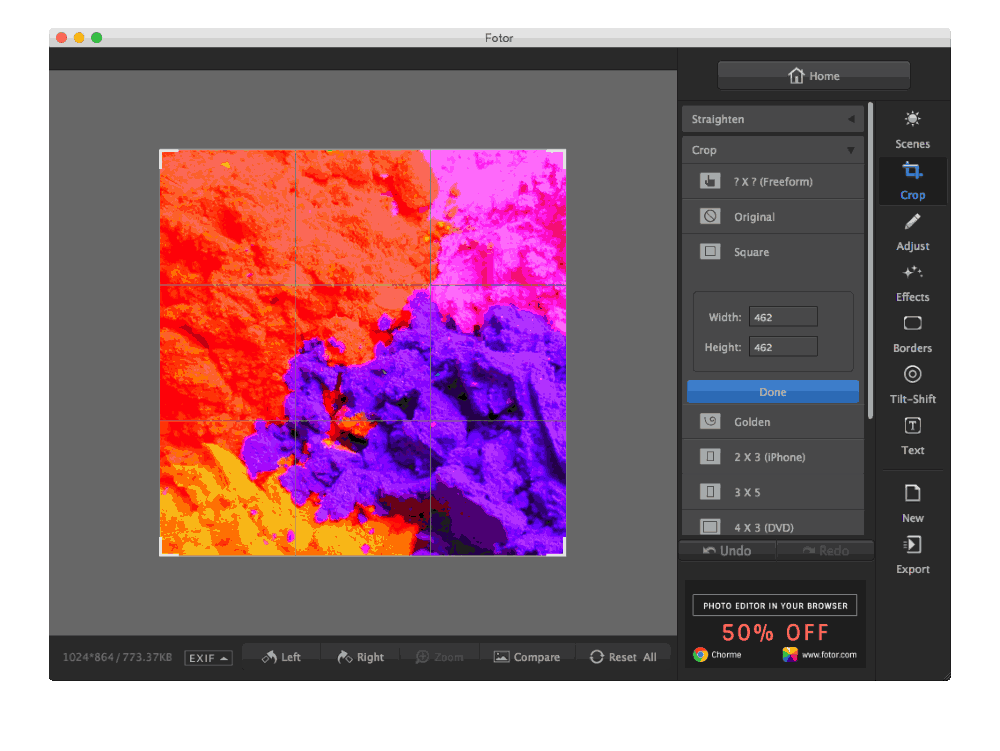Click the 50% OFF promotion text
1000x751 pixels.
pyautogui.click(x=775, y=632)
